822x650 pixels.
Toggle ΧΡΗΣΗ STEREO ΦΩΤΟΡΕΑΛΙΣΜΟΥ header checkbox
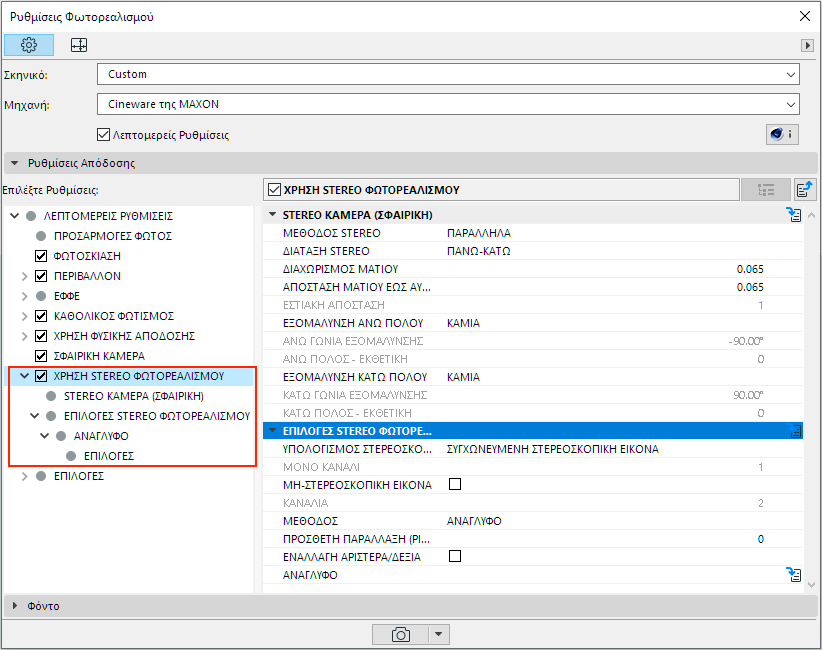click(274, 189)
